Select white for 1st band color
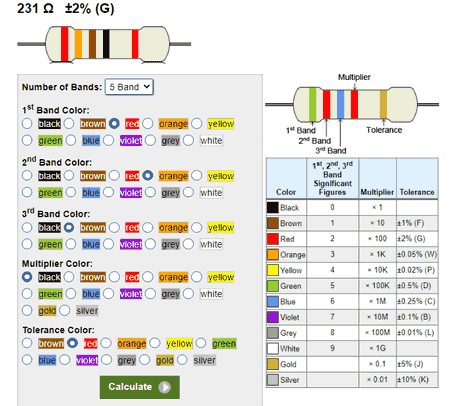450x406 pixels. (x=188, y=140)
